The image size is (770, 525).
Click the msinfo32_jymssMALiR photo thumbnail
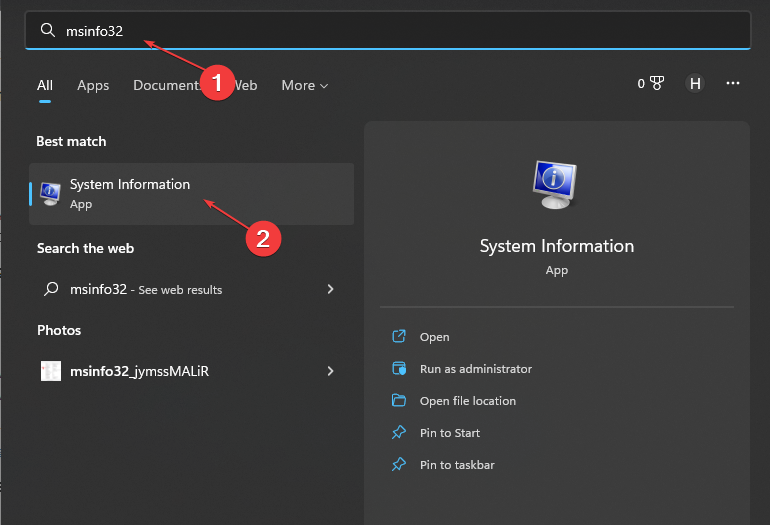(51, 371)
